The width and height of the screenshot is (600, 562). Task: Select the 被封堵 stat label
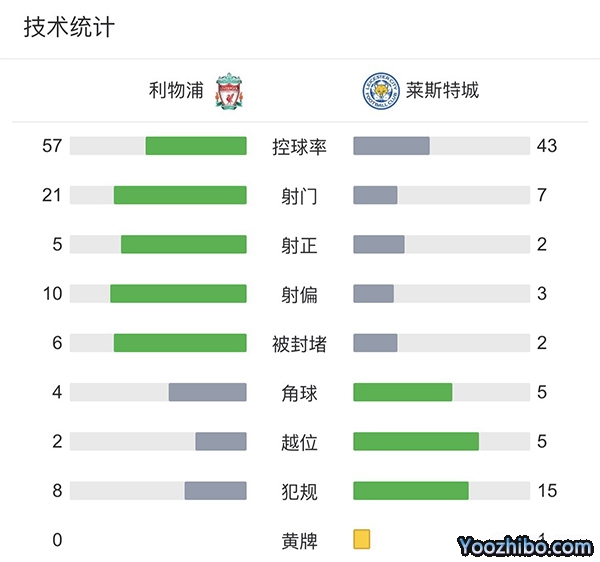(299, 344)
